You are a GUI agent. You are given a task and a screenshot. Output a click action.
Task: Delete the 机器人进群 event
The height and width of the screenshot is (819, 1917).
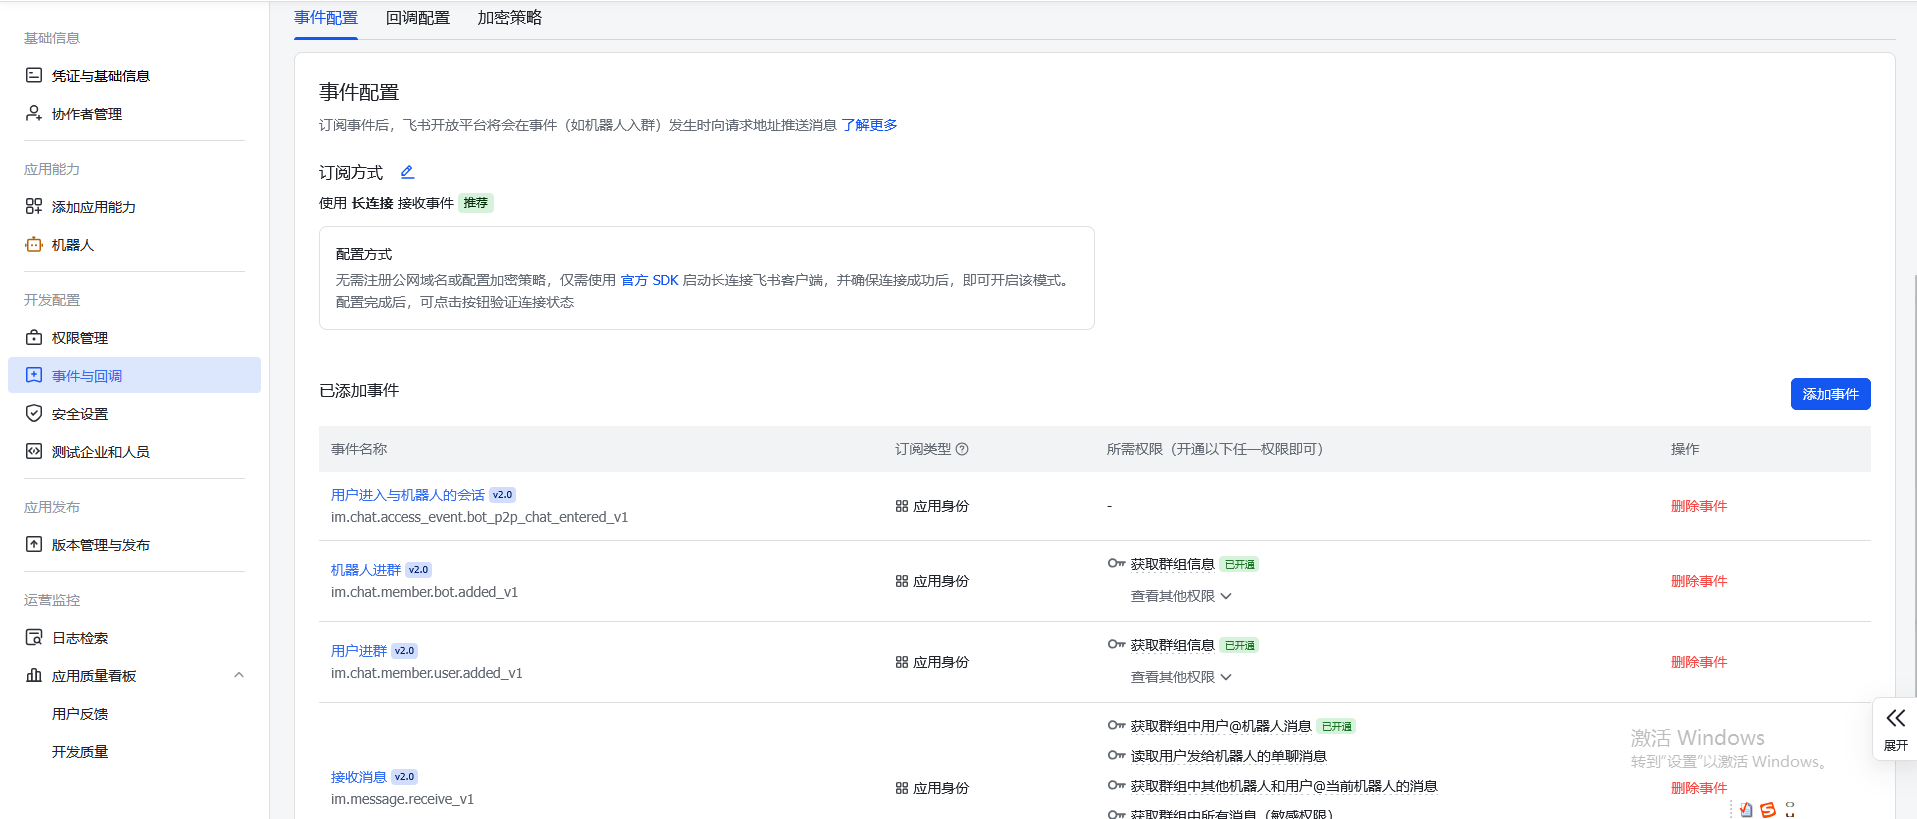[1699, 581]
